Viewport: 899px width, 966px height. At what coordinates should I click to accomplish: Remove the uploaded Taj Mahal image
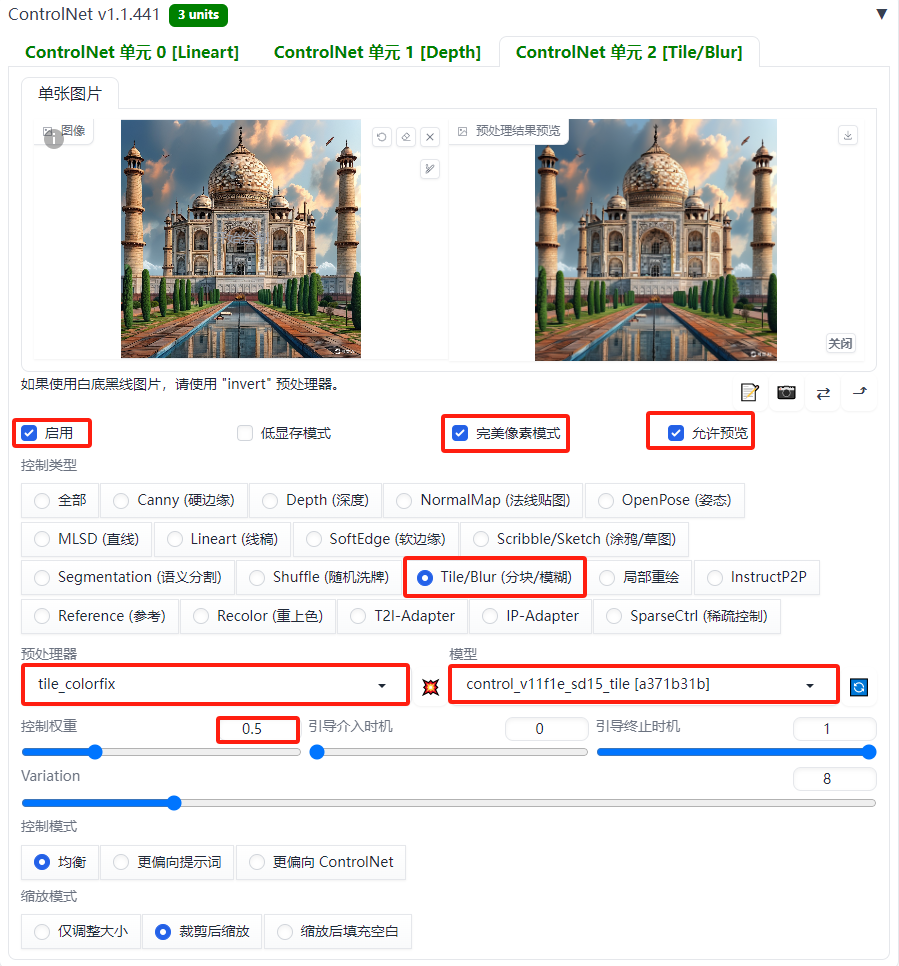(x=430, y=137)
